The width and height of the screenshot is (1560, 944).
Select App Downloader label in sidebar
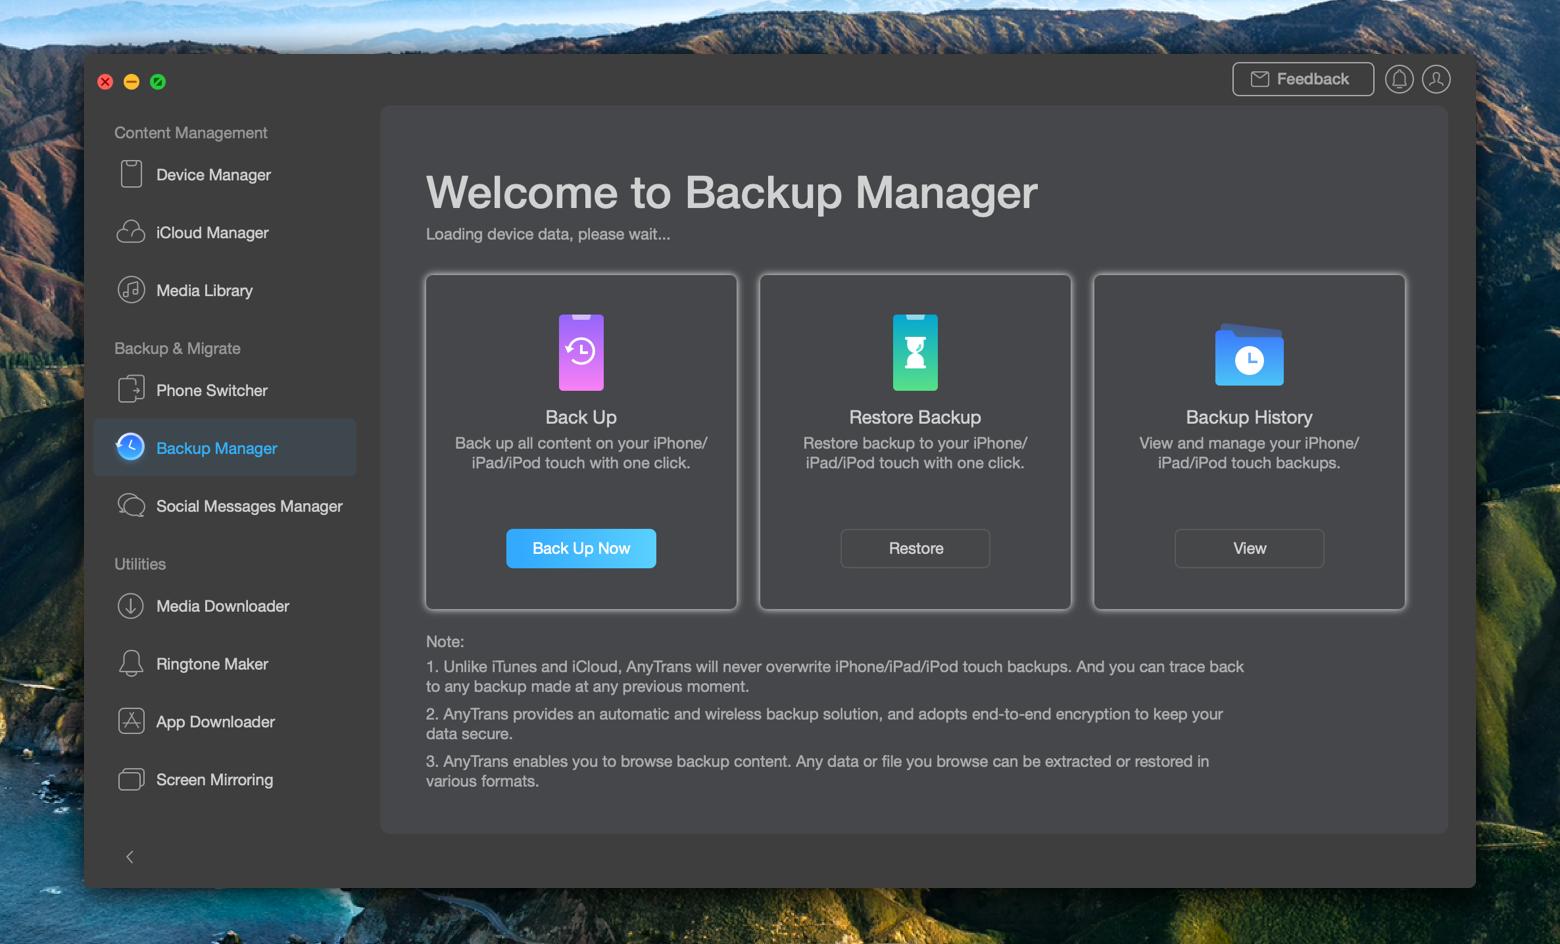point(215,722)
